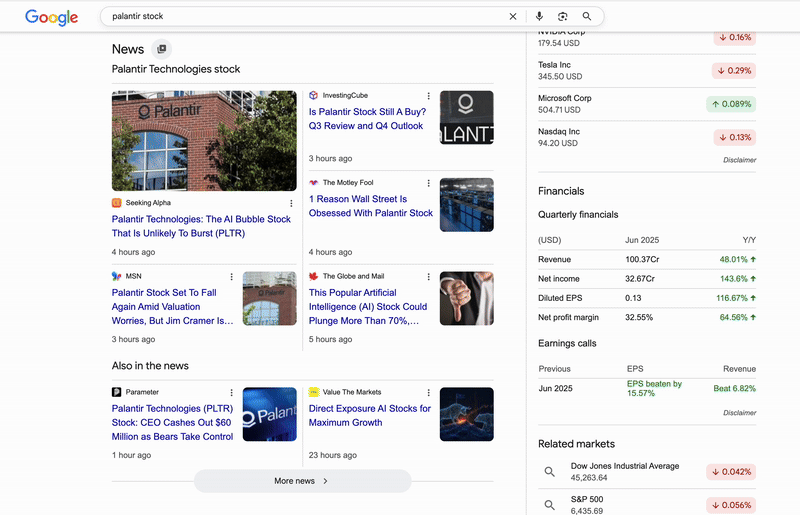Click the Quarterly financials heading

coord(578,214)
